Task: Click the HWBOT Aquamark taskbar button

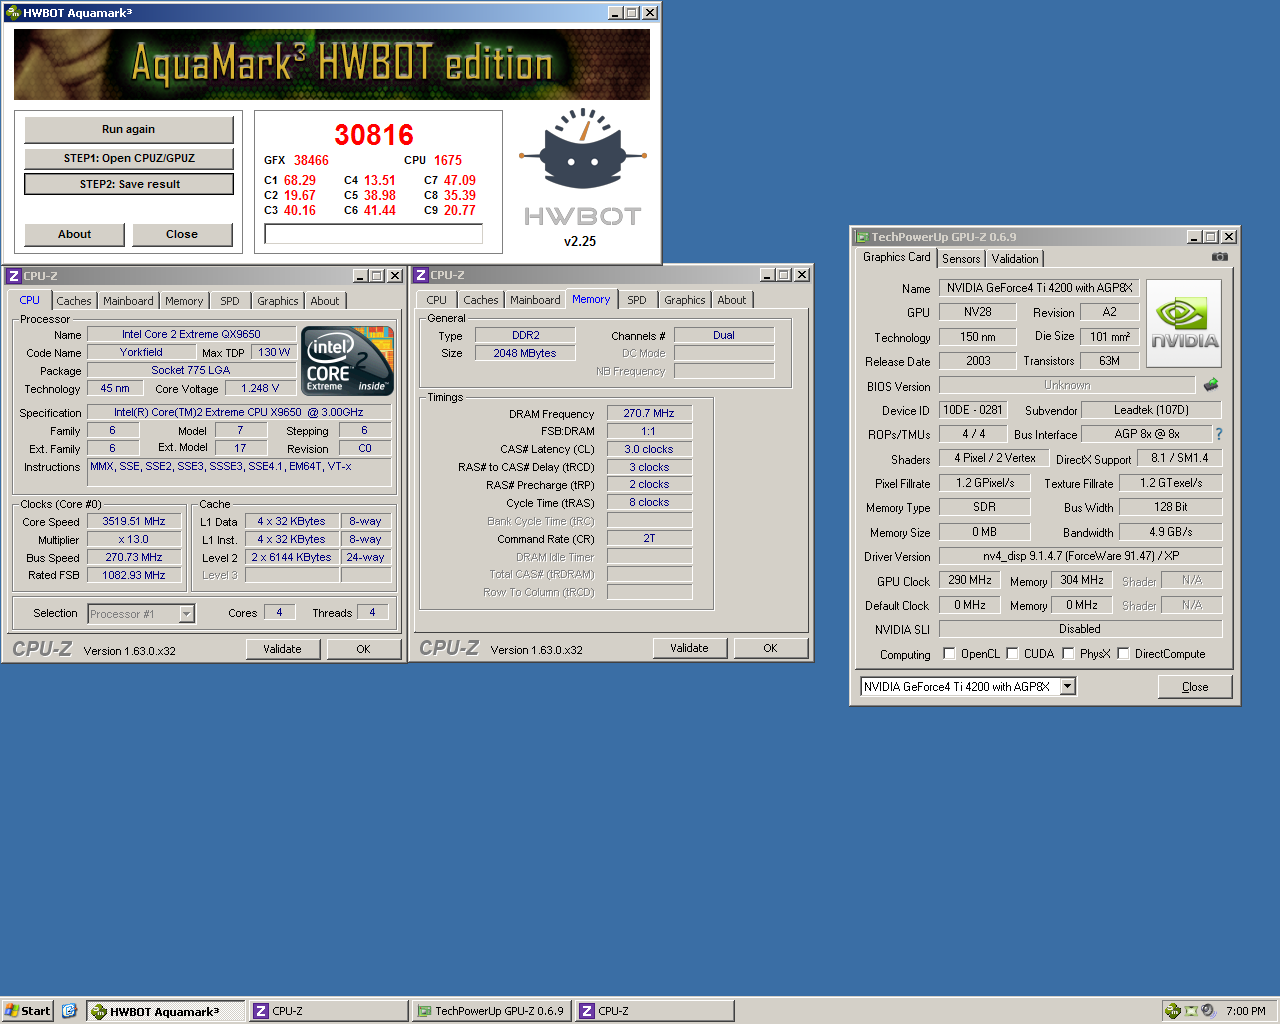Action: (166, 1011)
